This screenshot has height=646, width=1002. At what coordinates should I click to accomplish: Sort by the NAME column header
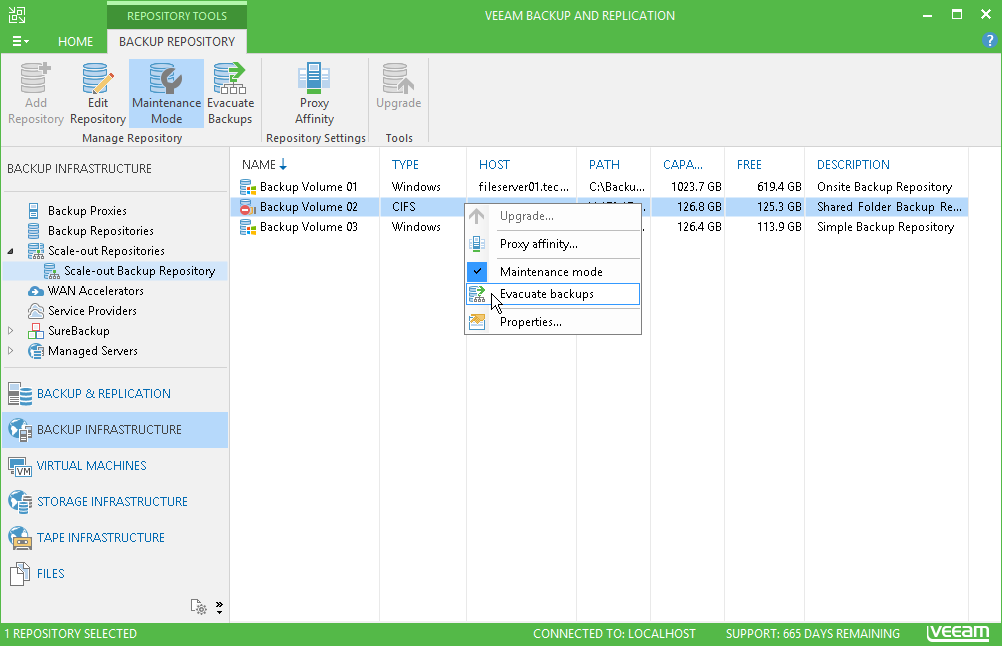(x=264, y=165)
